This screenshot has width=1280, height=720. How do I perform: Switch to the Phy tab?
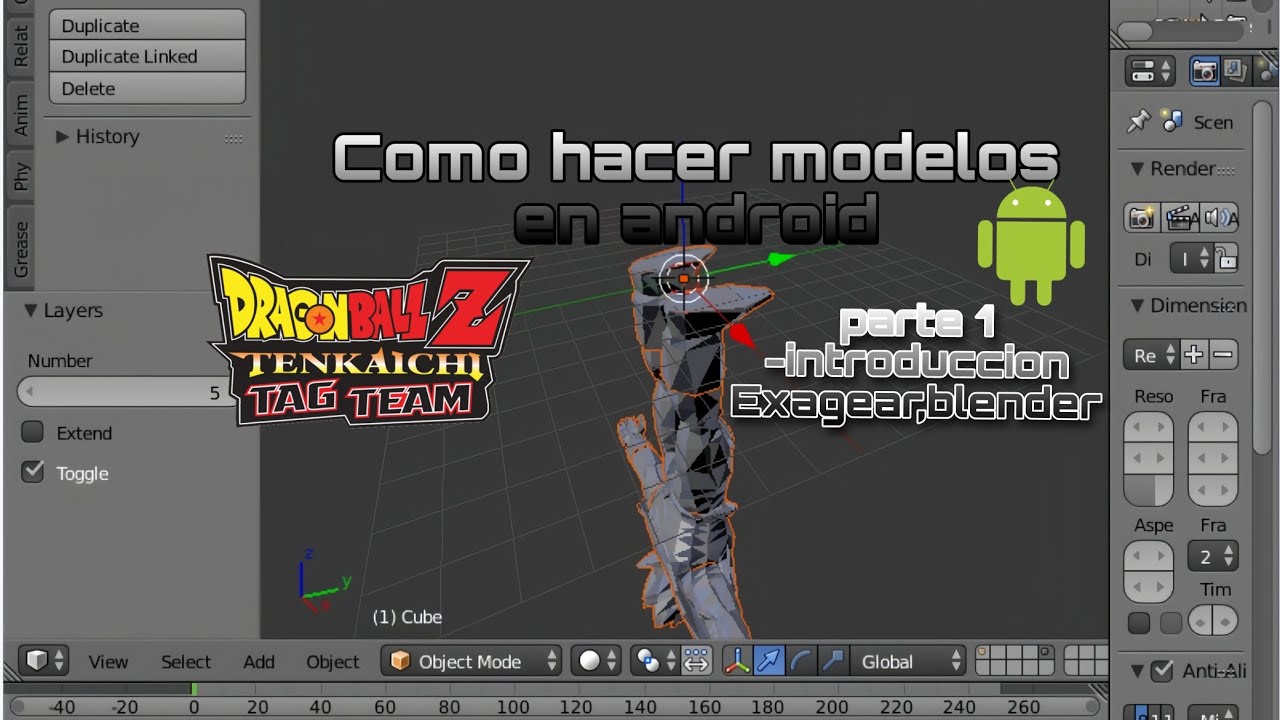coord(21,178)
